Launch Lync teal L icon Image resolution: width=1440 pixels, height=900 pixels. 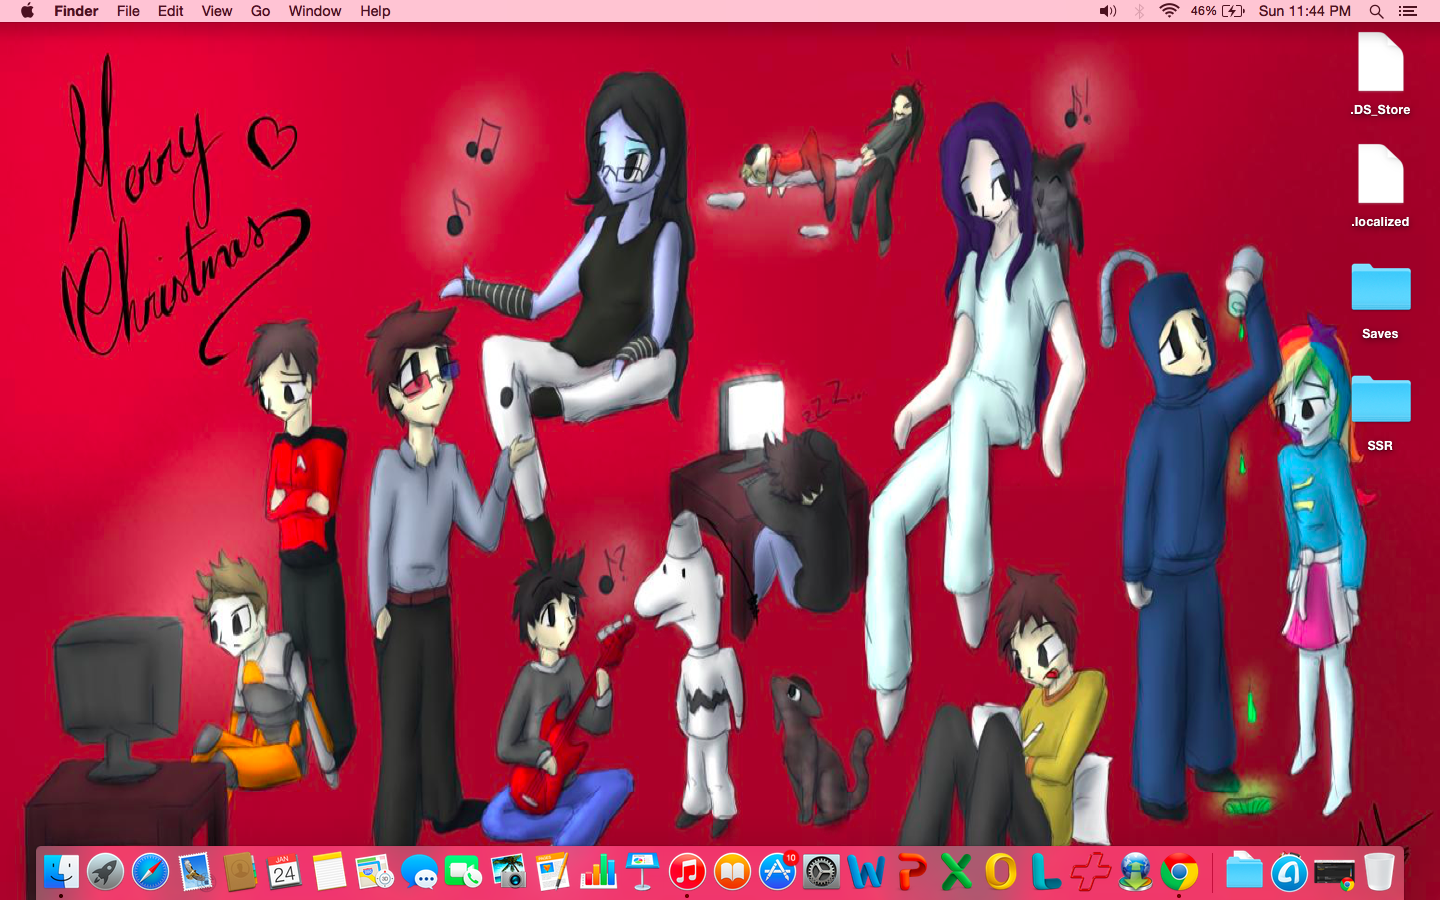(1045, 872)
